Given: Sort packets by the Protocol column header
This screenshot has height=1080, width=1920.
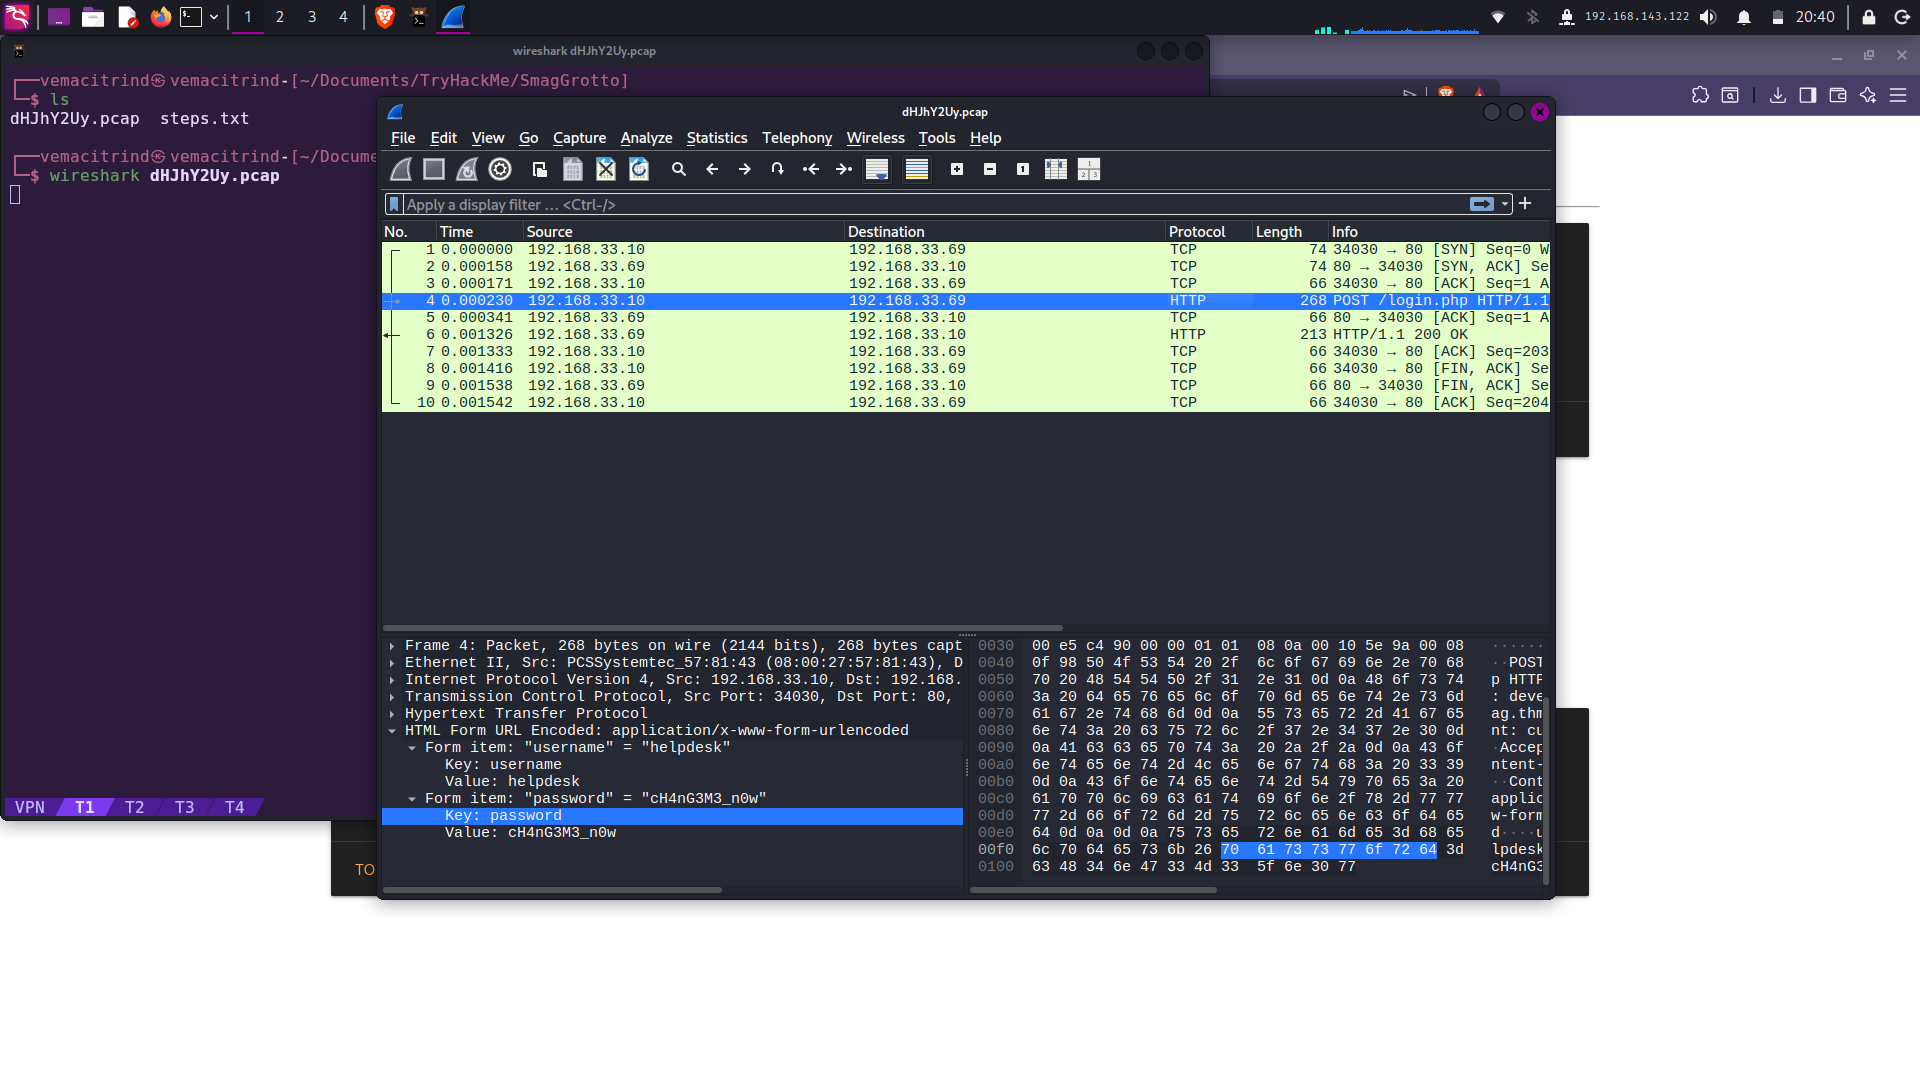Looking at the screenshot, I should click(x=1208, y=232).
